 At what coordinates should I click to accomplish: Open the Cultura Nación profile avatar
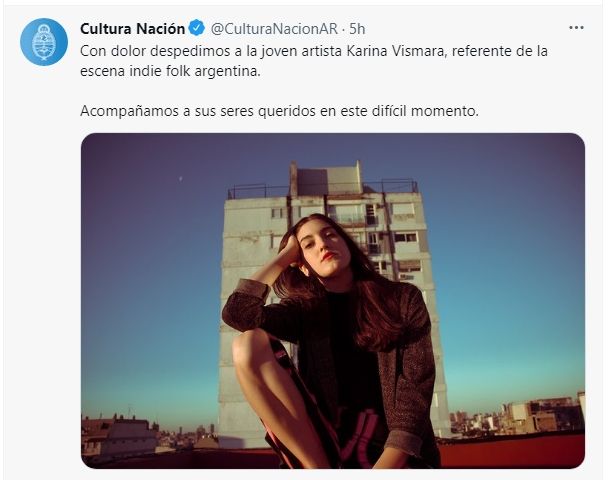[x=44, y=42]
